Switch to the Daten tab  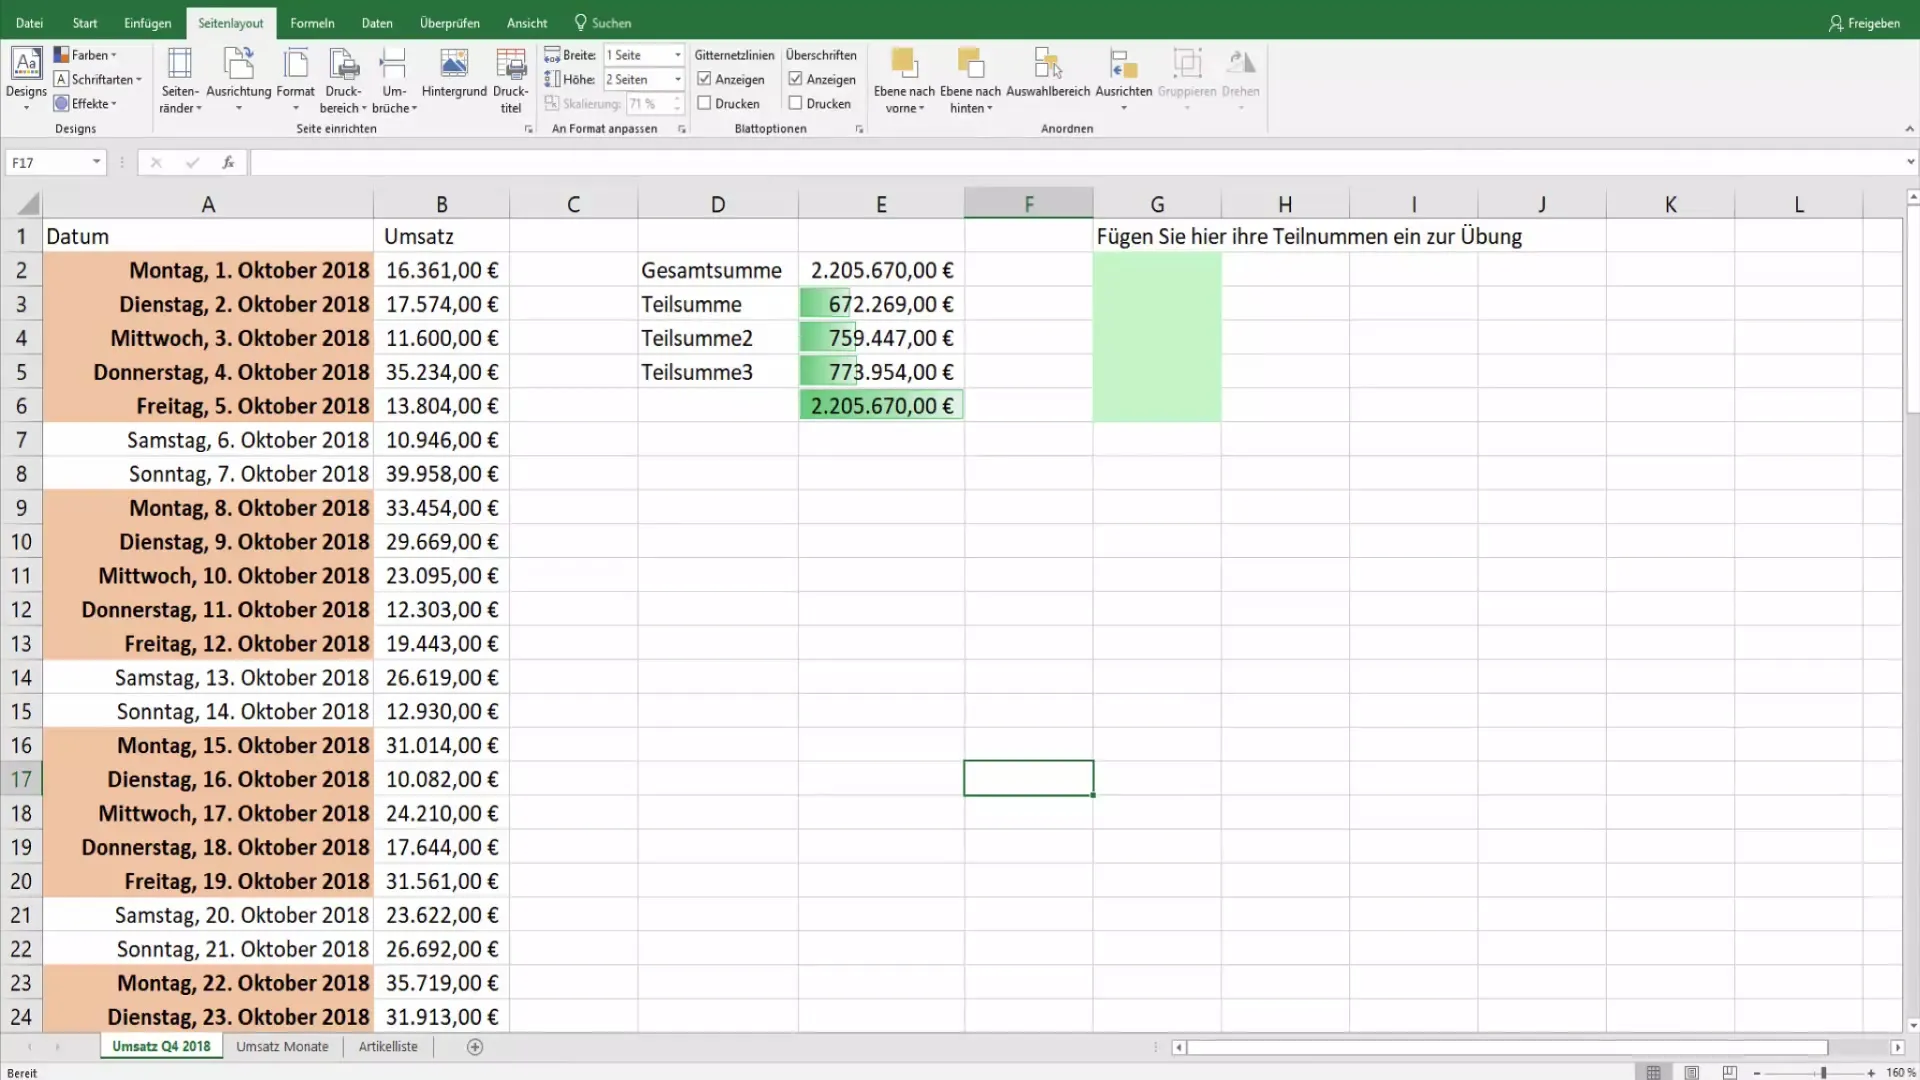point(377,23)
